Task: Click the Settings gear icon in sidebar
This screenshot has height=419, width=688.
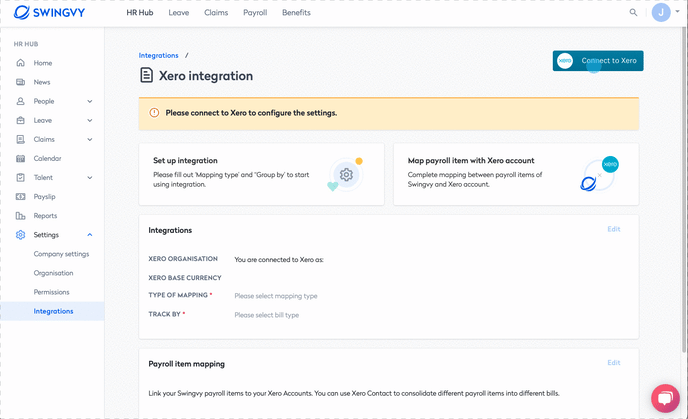Action: [20, 235]
